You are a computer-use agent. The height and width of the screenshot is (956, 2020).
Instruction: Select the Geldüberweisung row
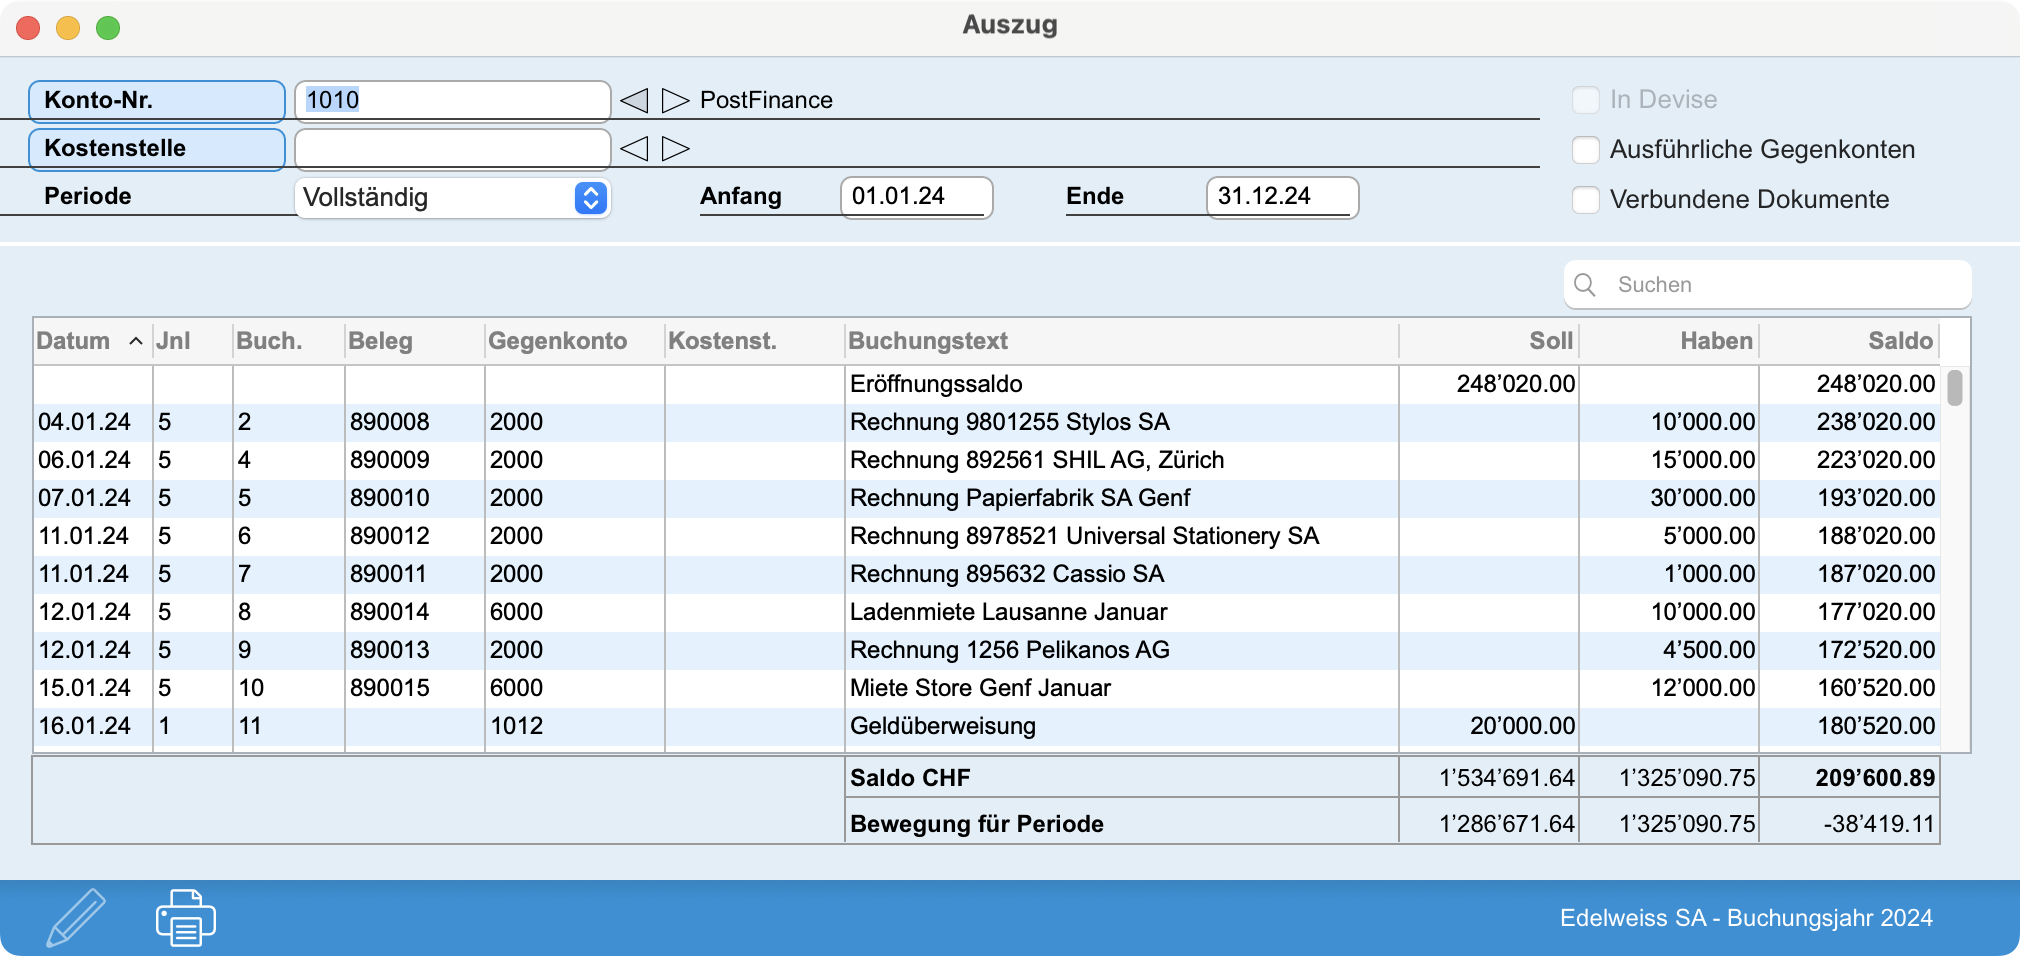pyautogui.click(x=986, y=726)
